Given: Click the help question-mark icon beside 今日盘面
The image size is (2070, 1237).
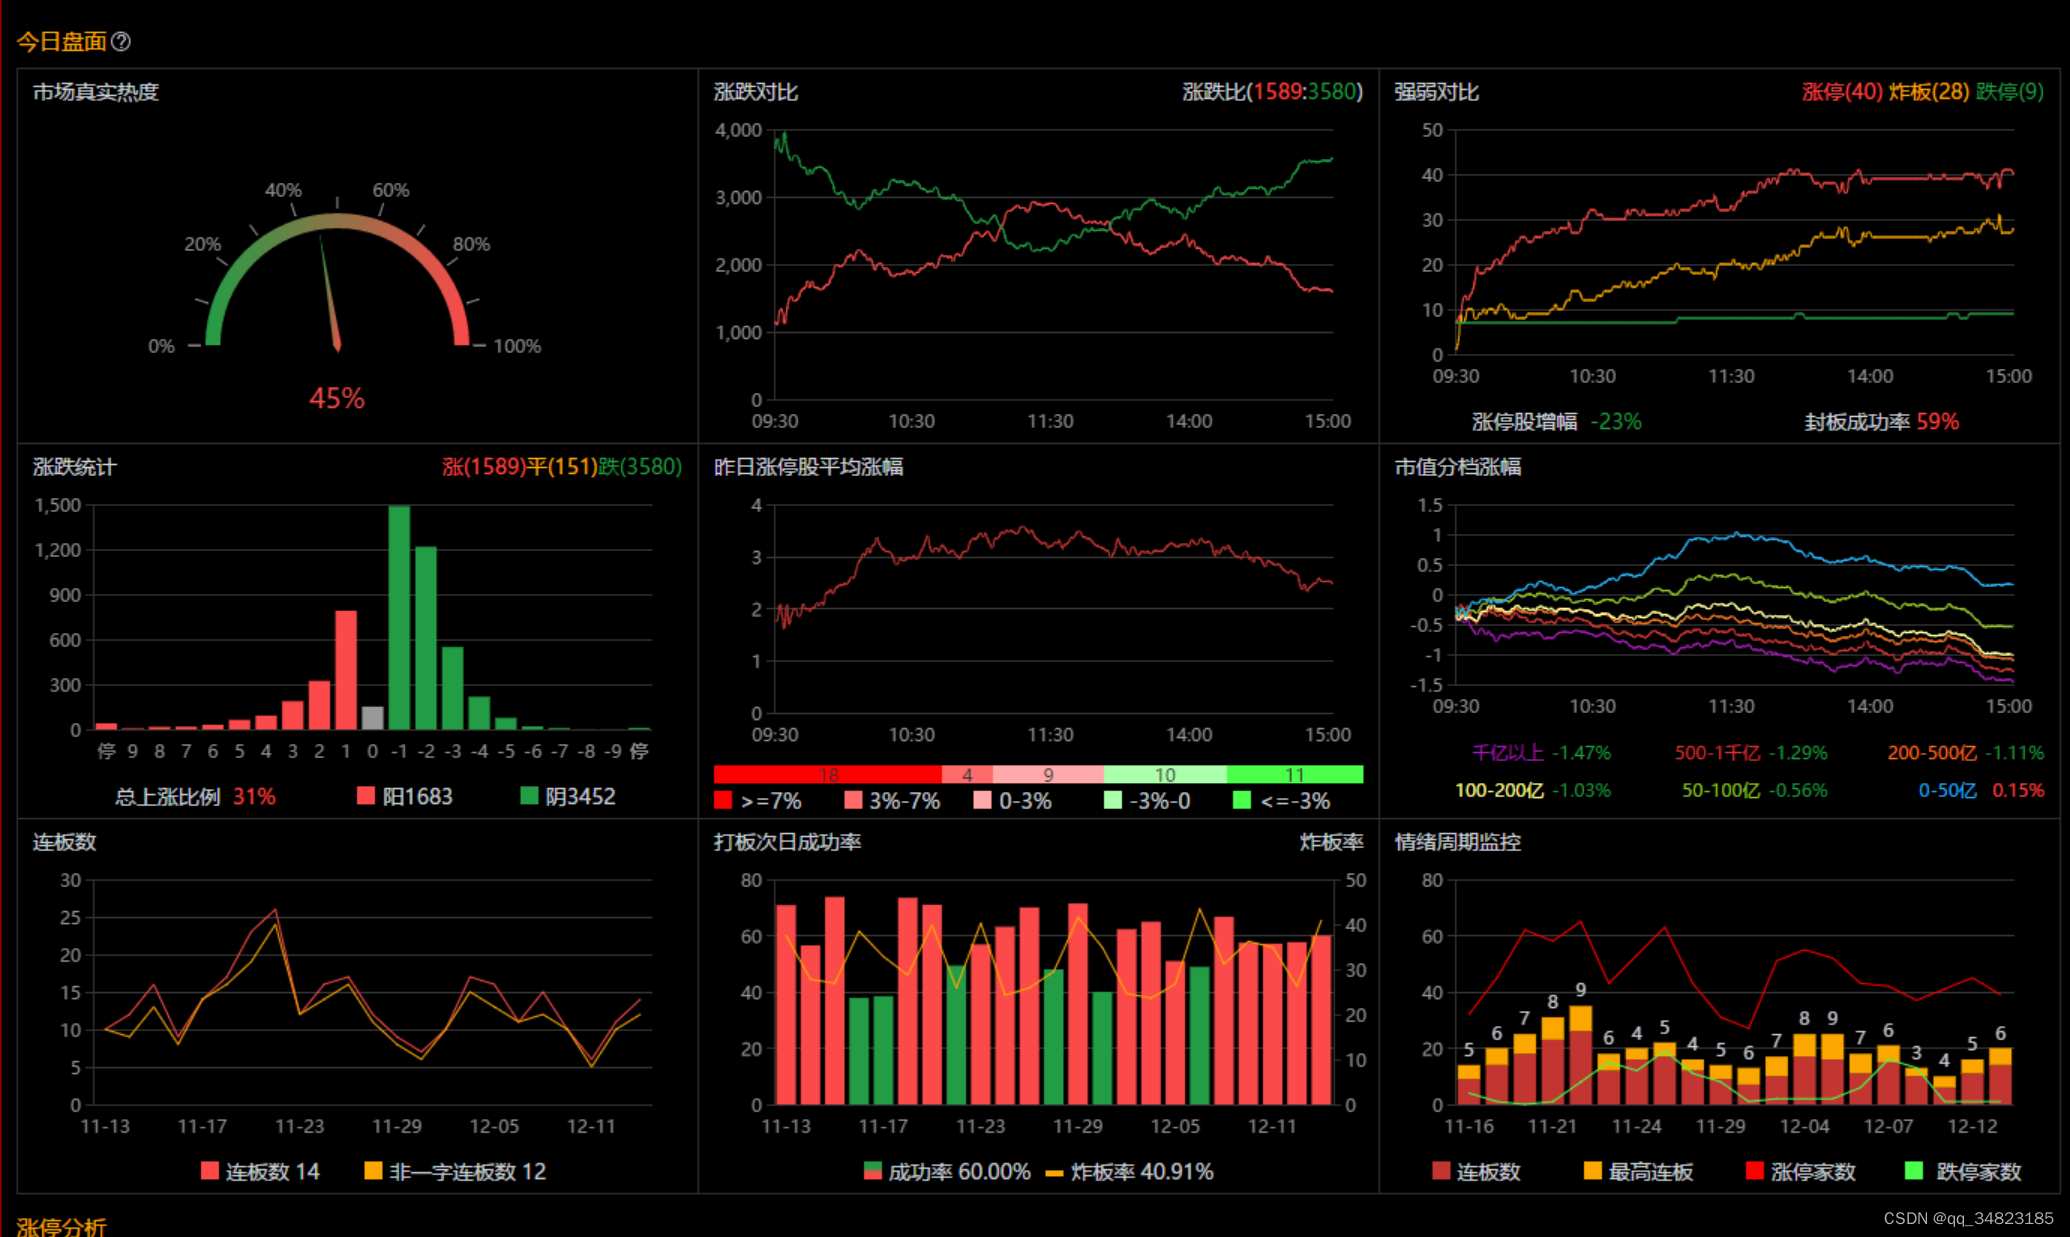Looking at the screenshot, I should [121, 42].
